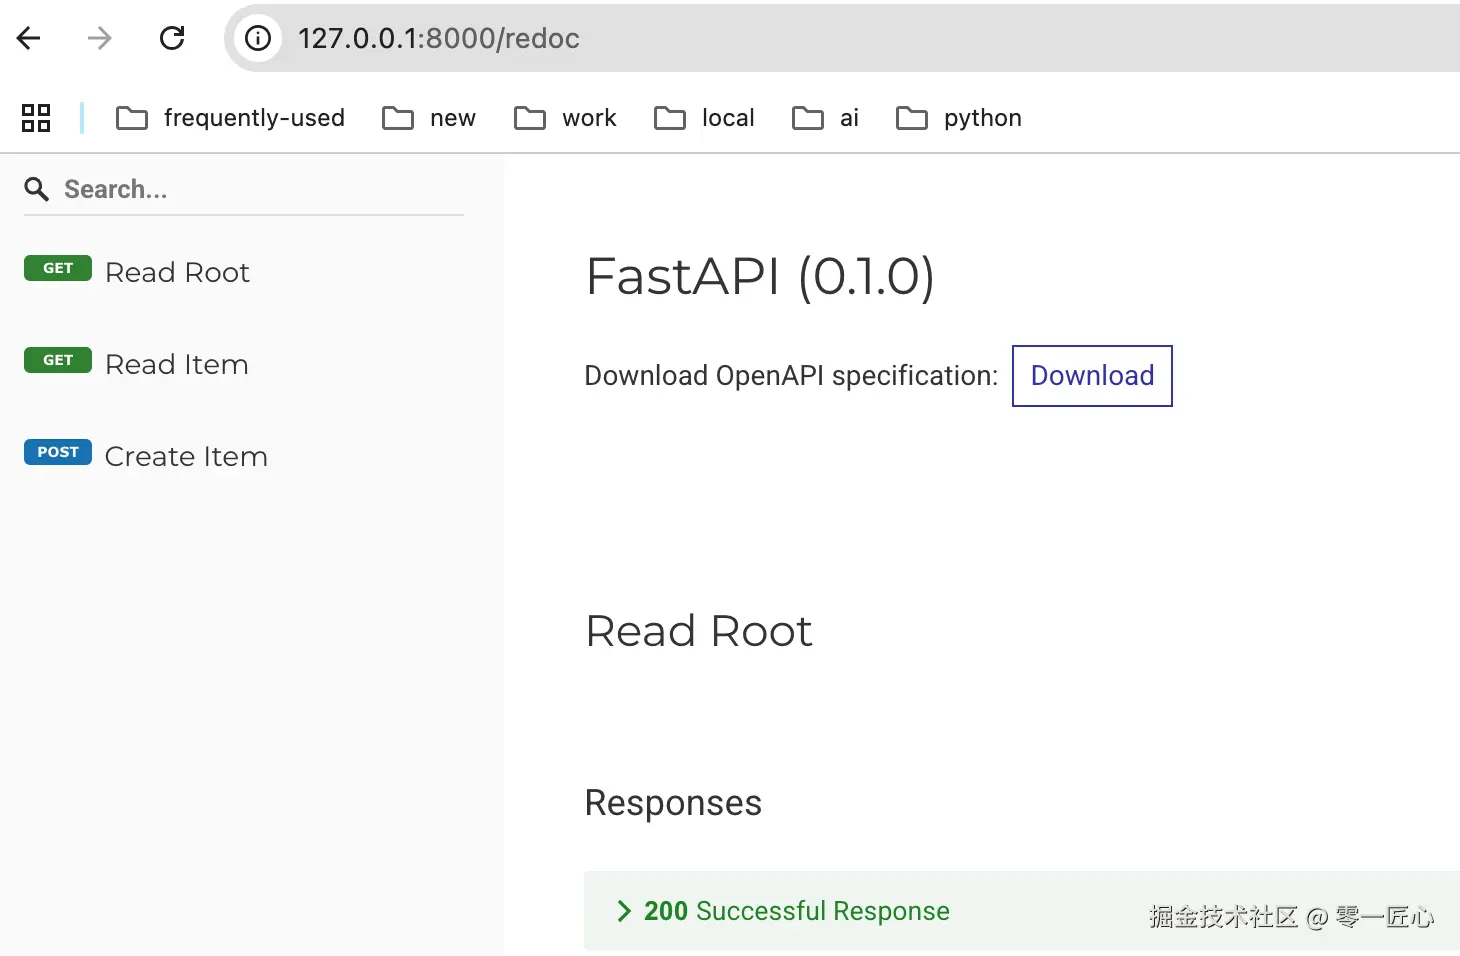Click the address bar URL text

point(439,38)
